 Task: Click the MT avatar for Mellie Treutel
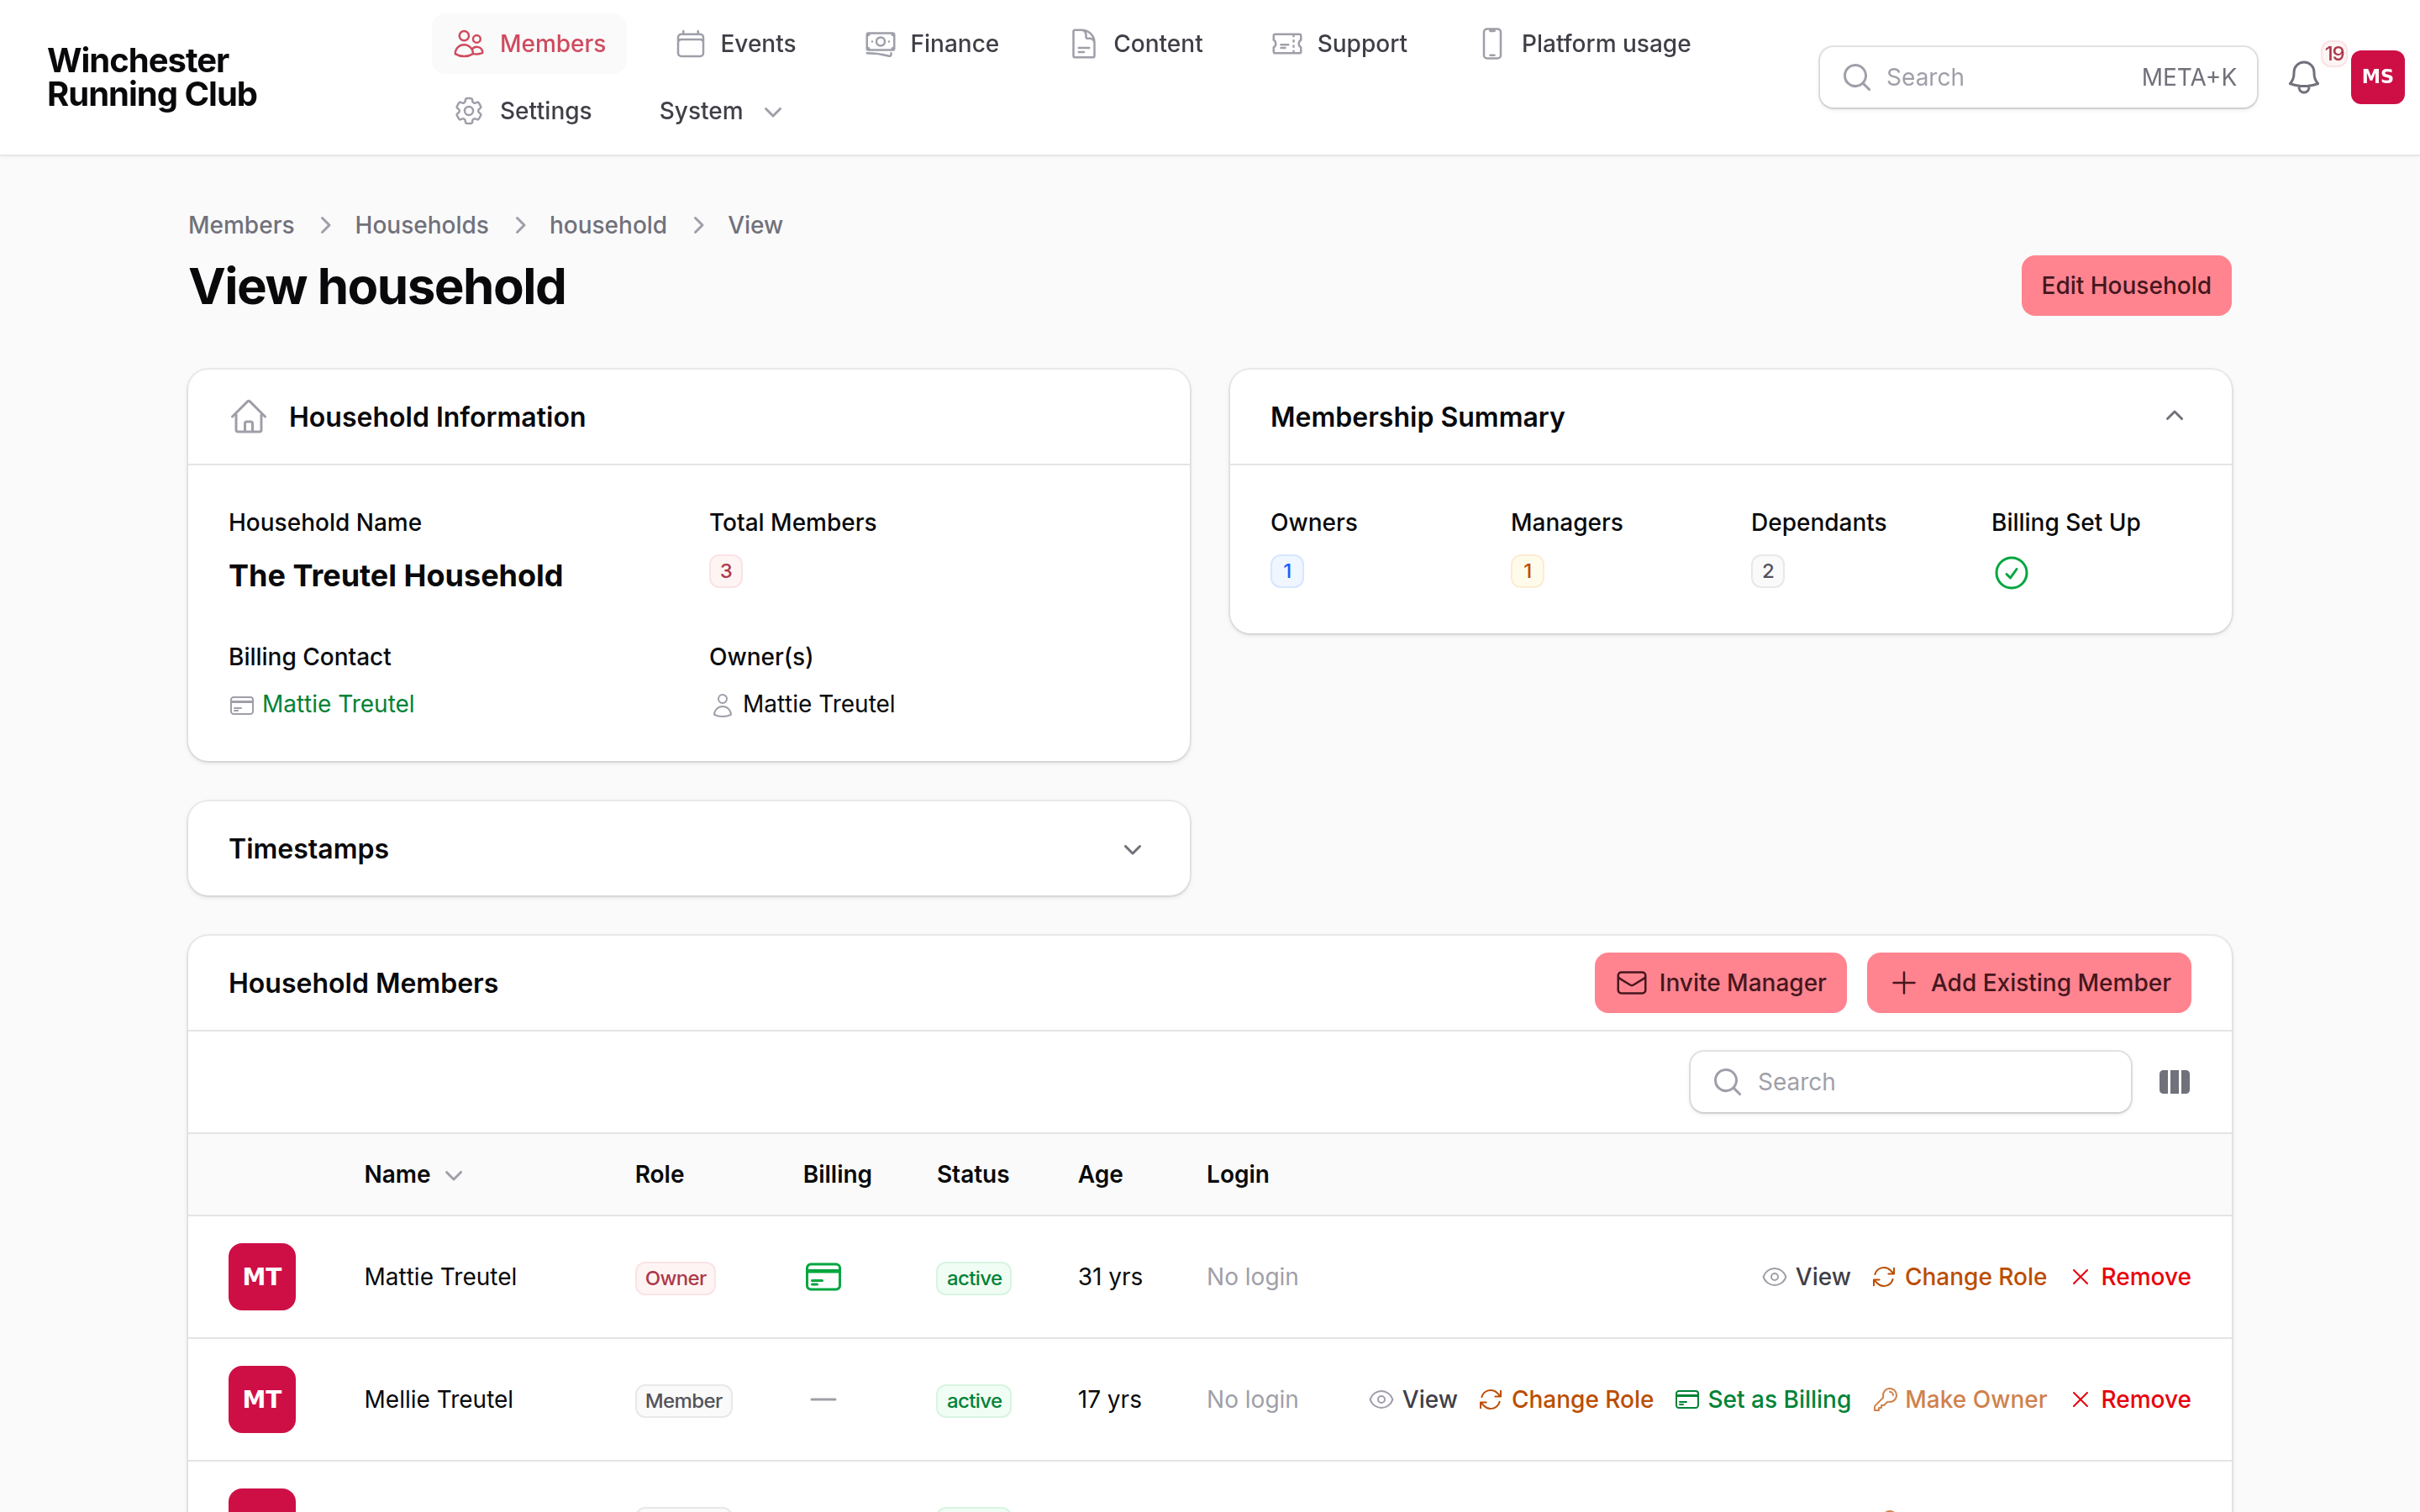[262, 1399]
